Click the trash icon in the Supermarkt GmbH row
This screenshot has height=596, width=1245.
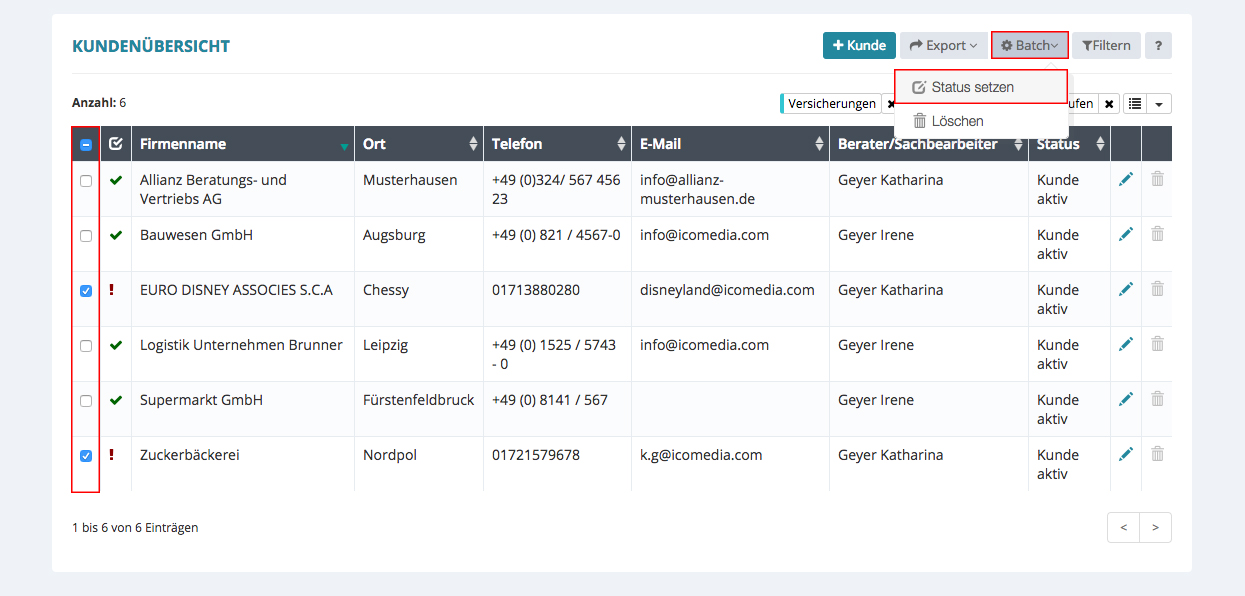tap(1157, 399)
